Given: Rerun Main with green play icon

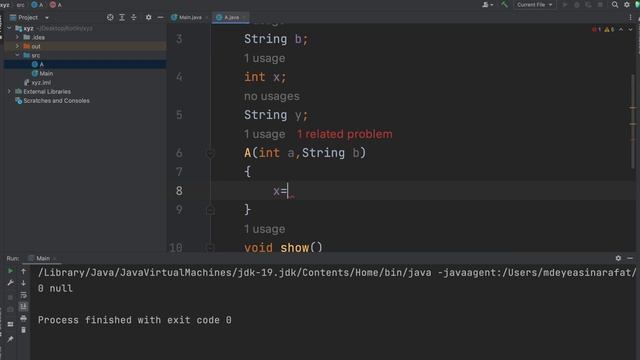Looking at the screenshot, I should point(11,271).
